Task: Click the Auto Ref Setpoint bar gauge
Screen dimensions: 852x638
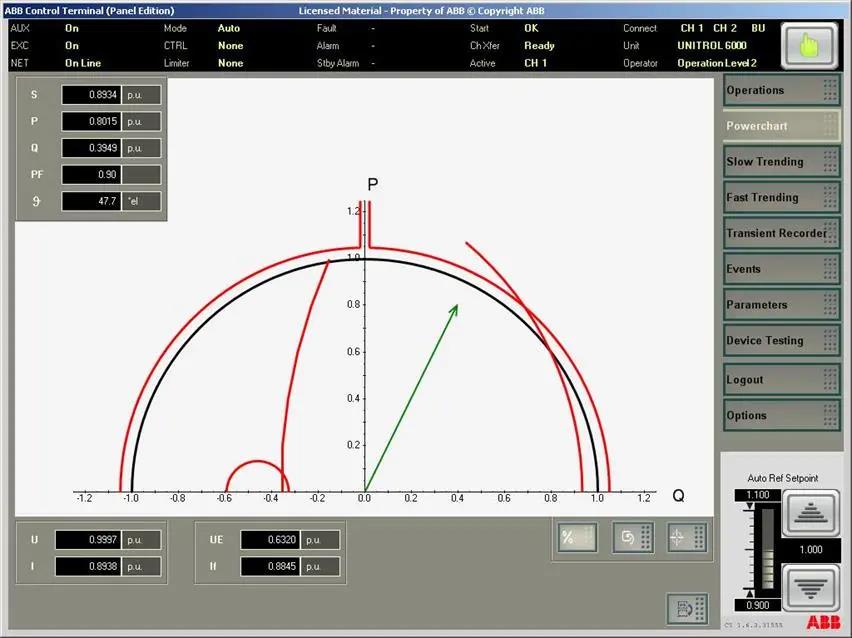Action: pyautogui.click(x=767, y=548)
